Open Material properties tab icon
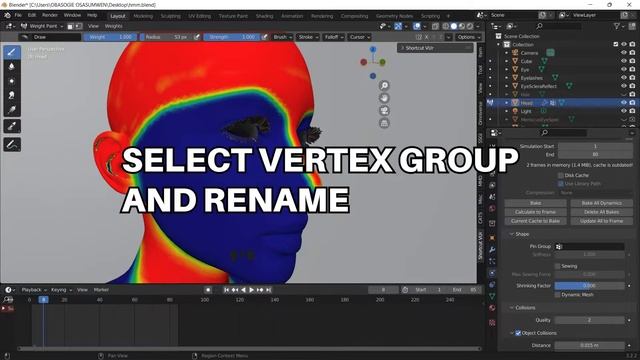This screenshot has width=640, height=360. coord(492,308)
